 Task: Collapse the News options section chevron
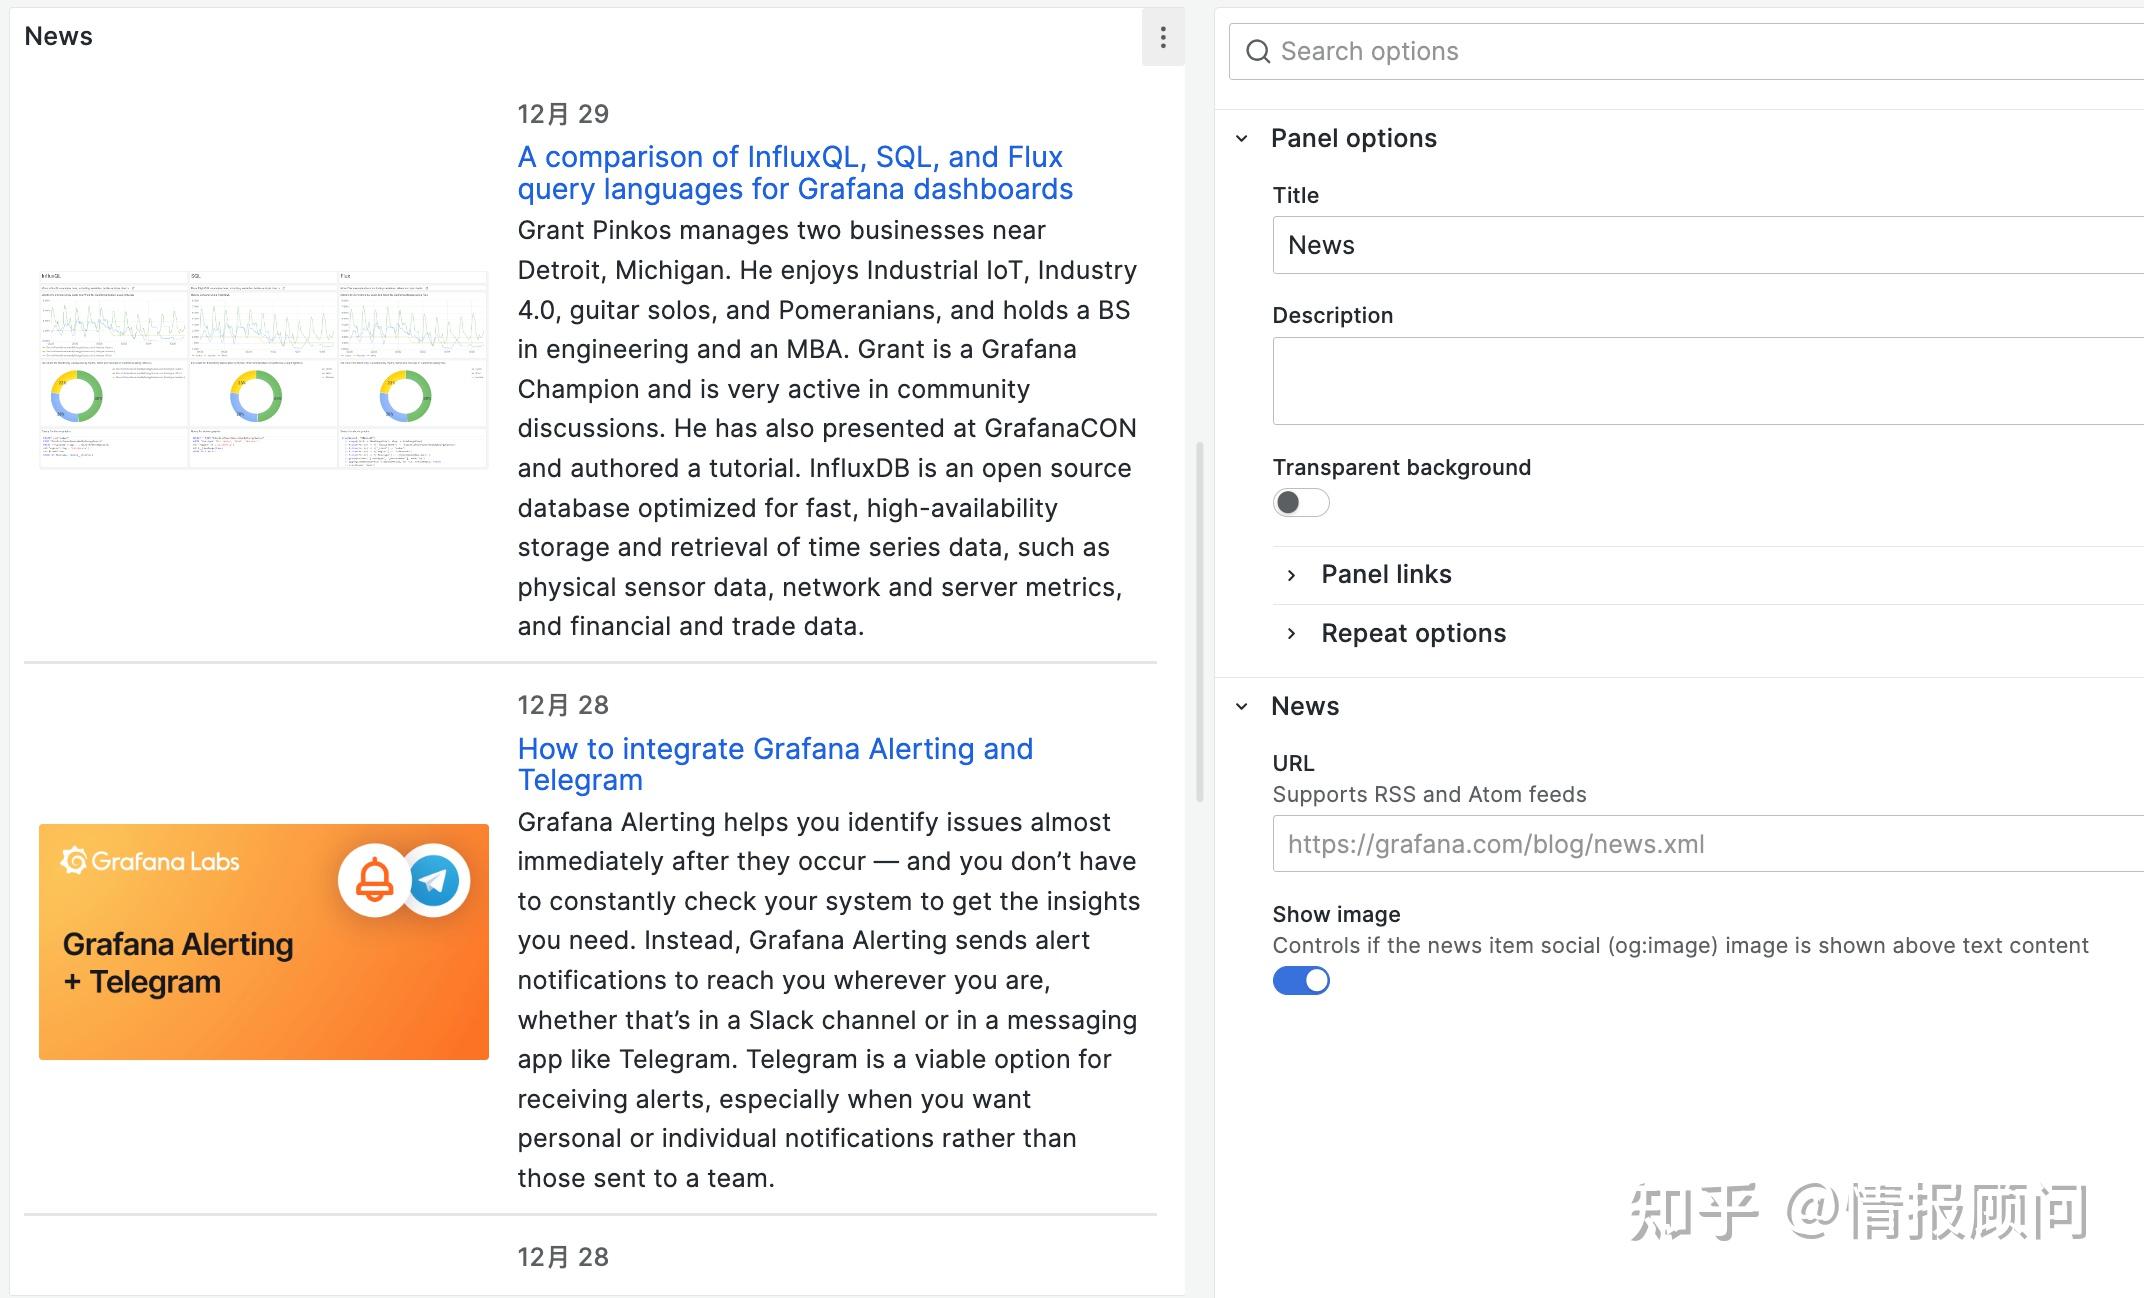click(x=1242, y=707)
